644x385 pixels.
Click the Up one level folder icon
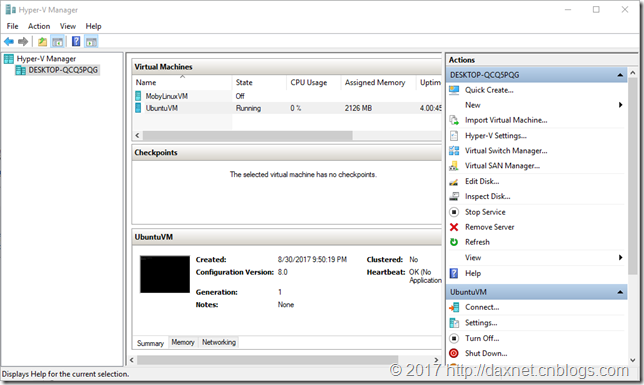[42, 41]
